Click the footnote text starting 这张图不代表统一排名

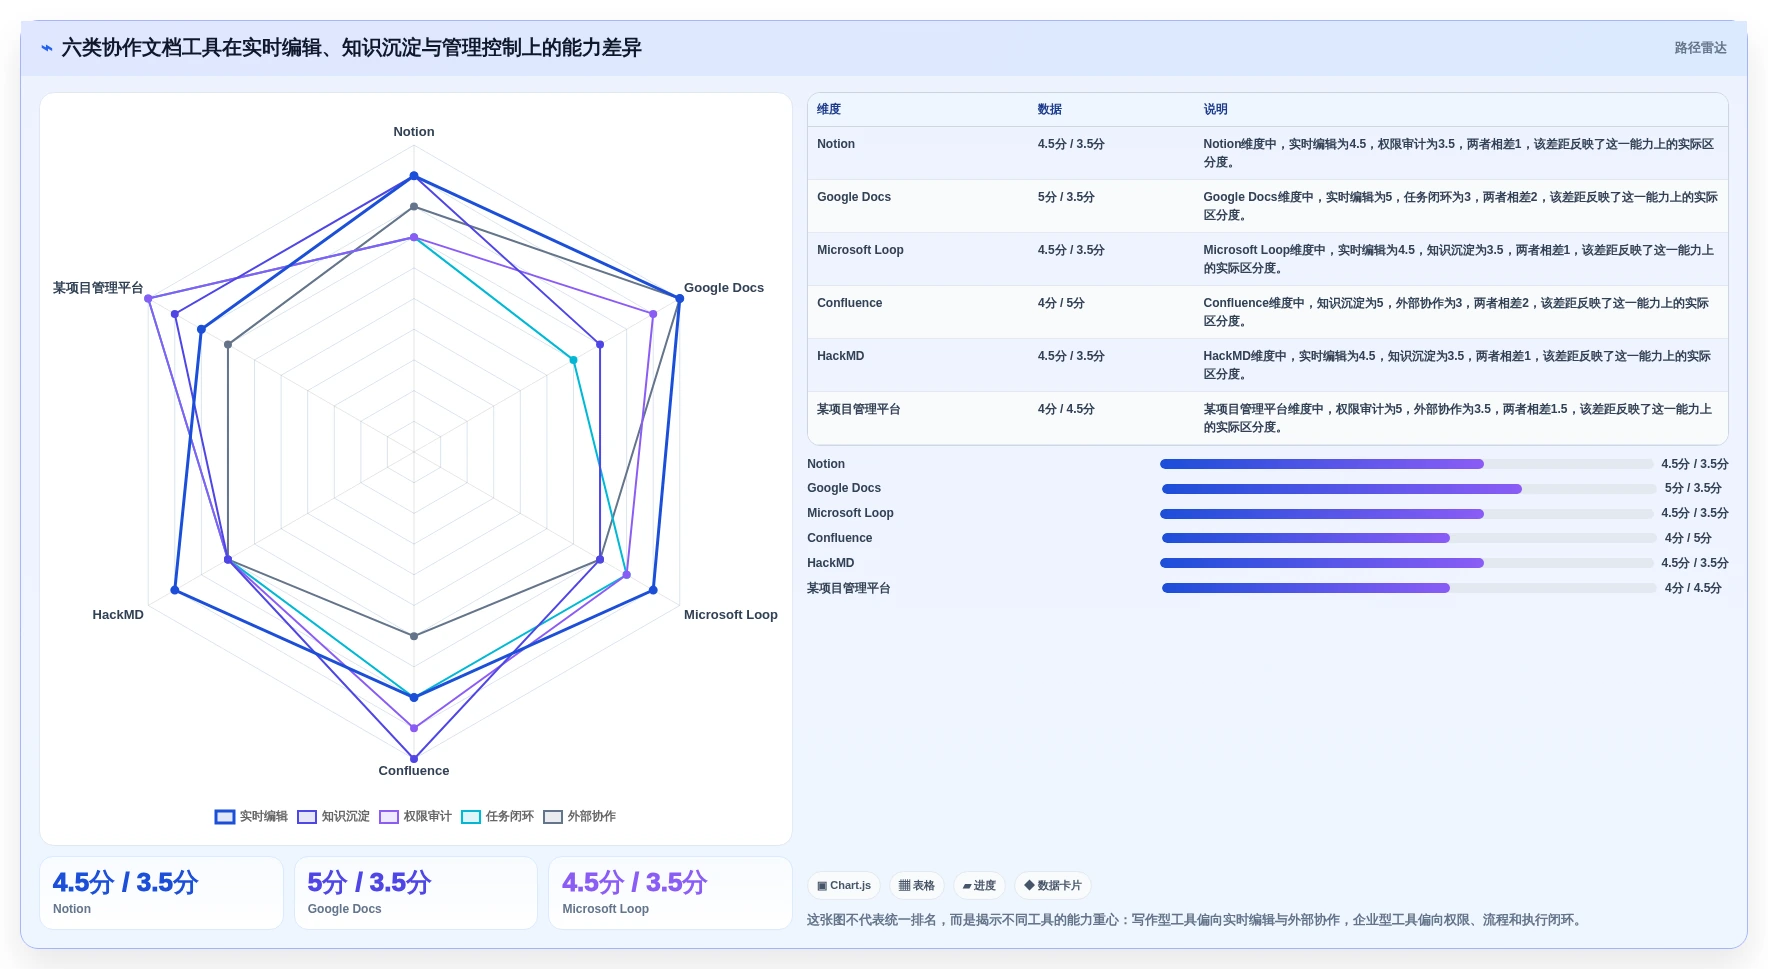(1196, 920)
